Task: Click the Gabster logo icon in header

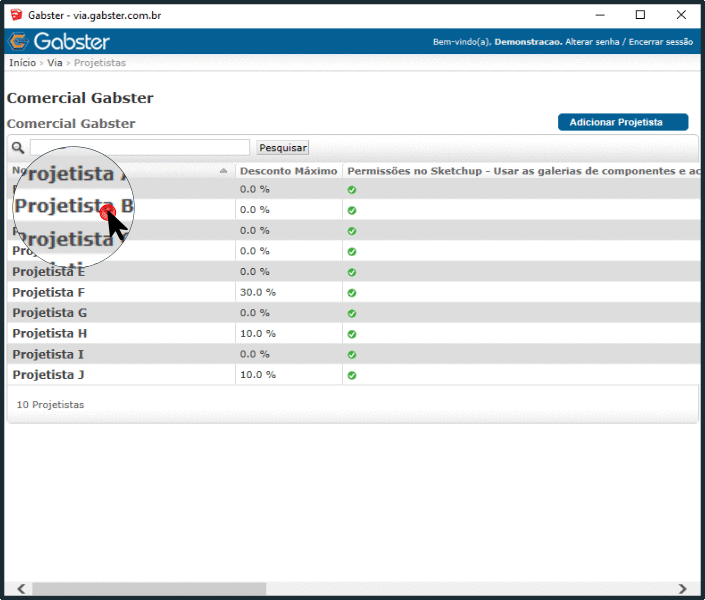Action: 18,41
